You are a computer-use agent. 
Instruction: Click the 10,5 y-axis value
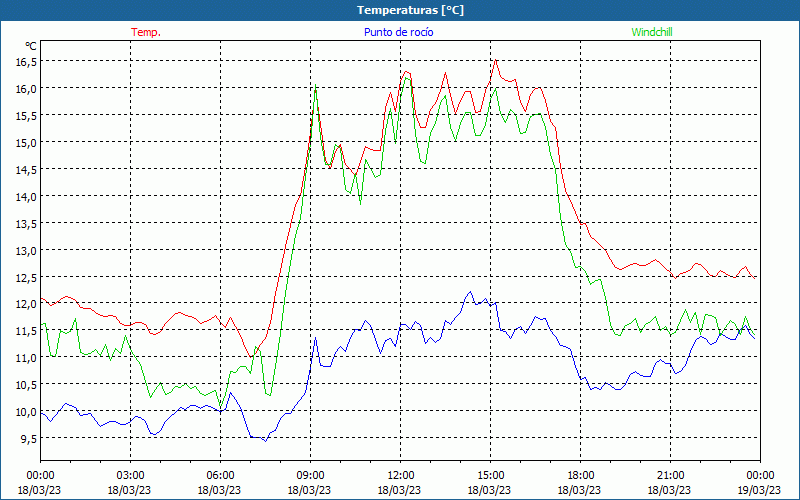pos(26,385)
